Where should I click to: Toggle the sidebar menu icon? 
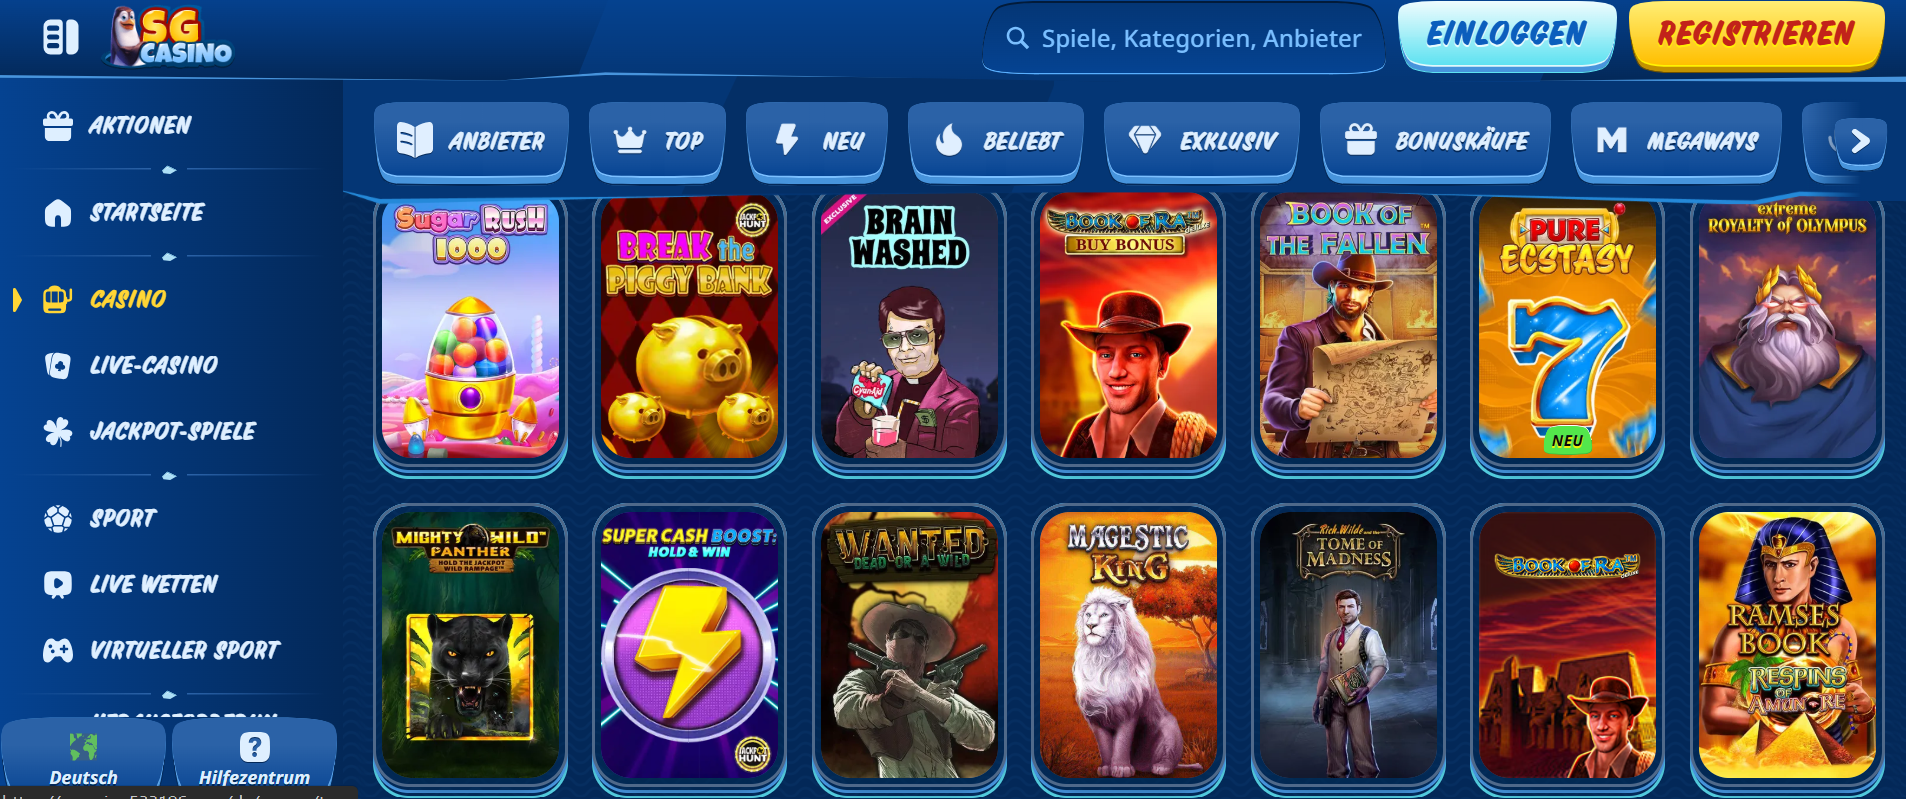61,38
